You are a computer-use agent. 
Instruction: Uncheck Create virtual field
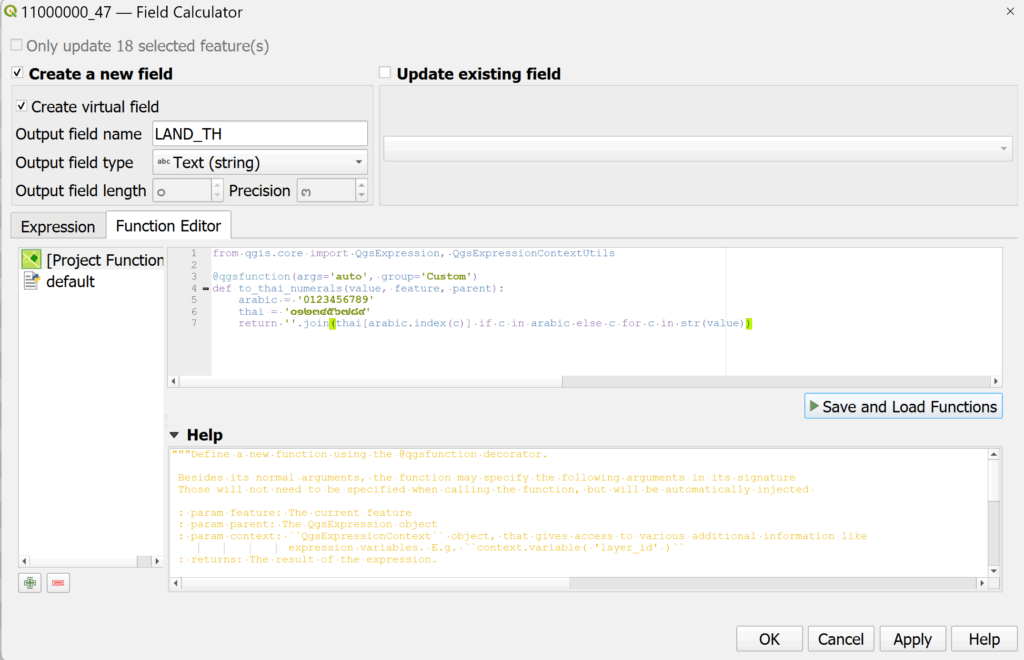[21, 106]
